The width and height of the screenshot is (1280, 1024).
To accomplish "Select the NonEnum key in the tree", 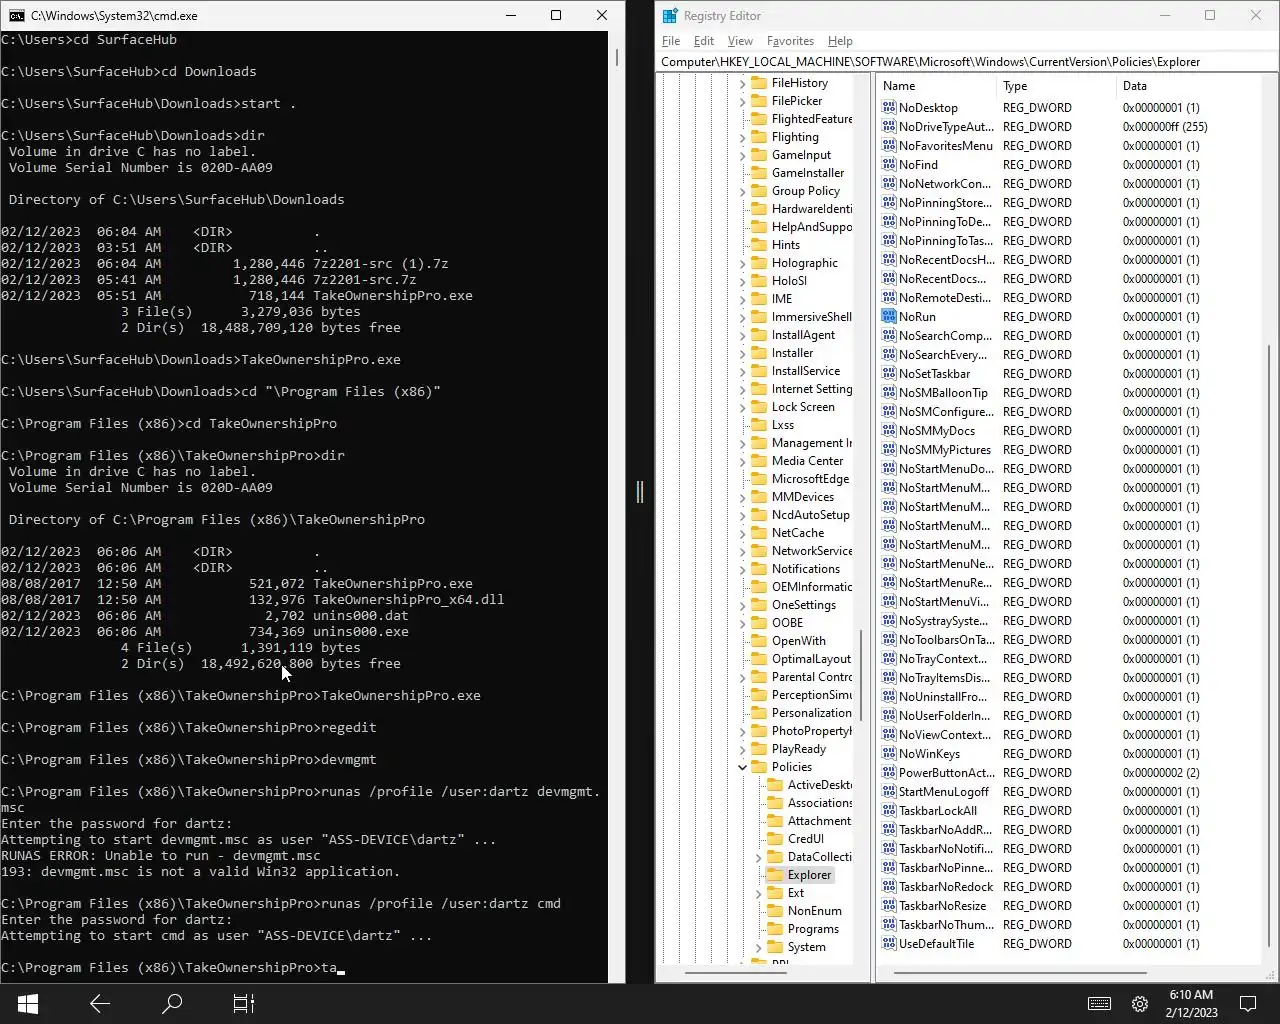I will 814,911.
